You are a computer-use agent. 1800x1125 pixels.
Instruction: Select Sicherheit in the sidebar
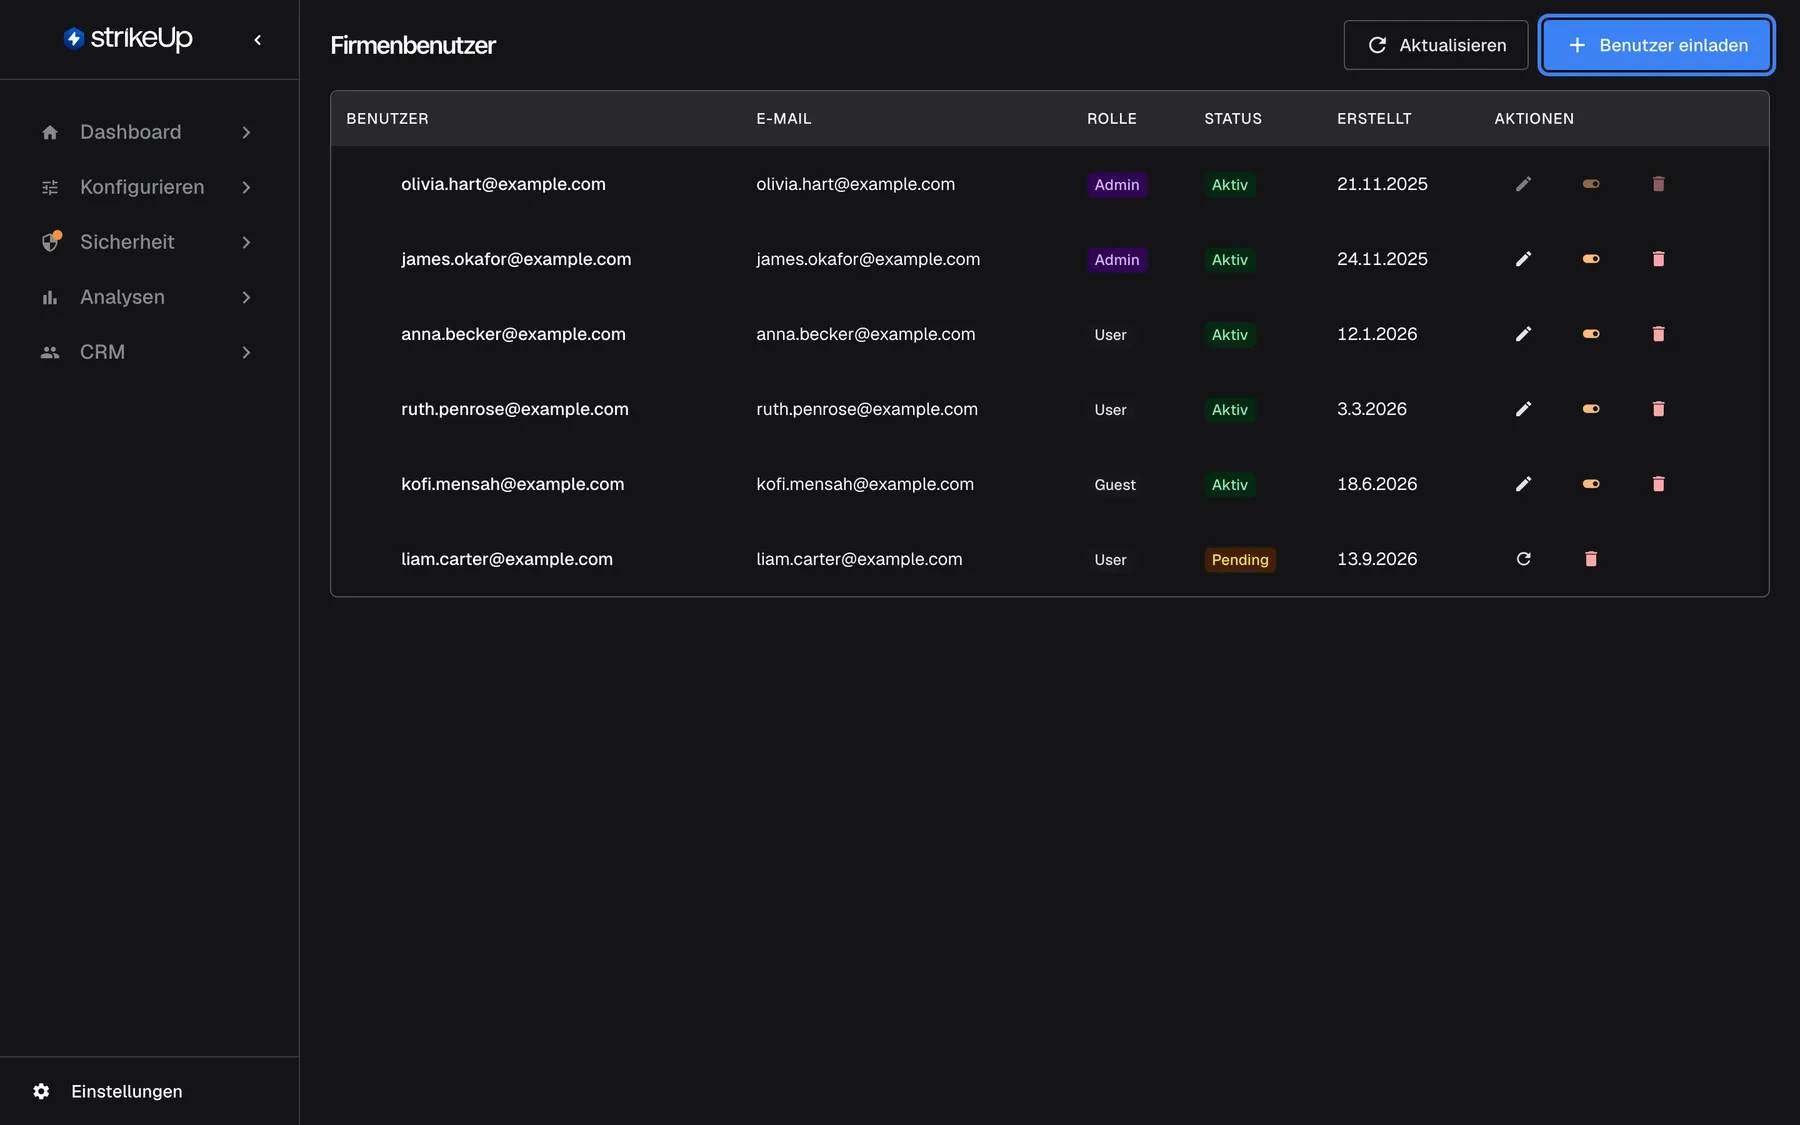click(148, 242)
